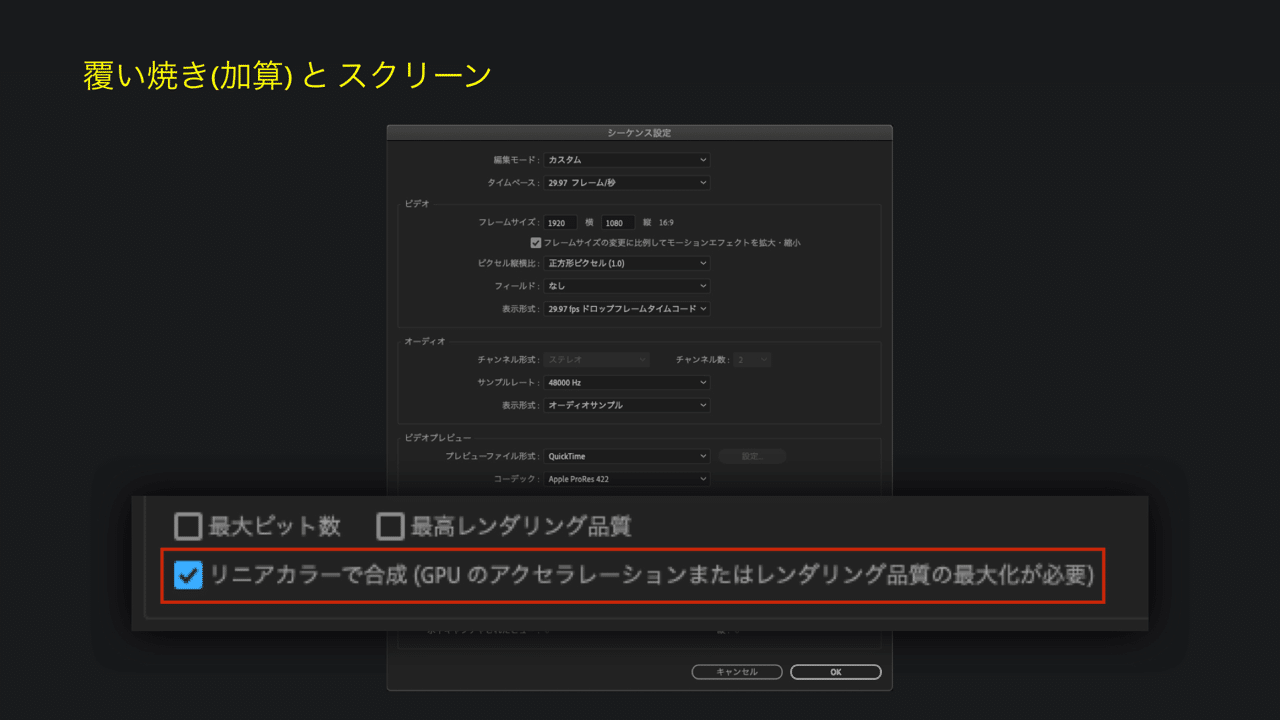Image resolution: width=1280 pixels, height=720 pixels.
Task: Enable the 最高レンダリング品質 checkbox
Action: click(x=390, y=526)
